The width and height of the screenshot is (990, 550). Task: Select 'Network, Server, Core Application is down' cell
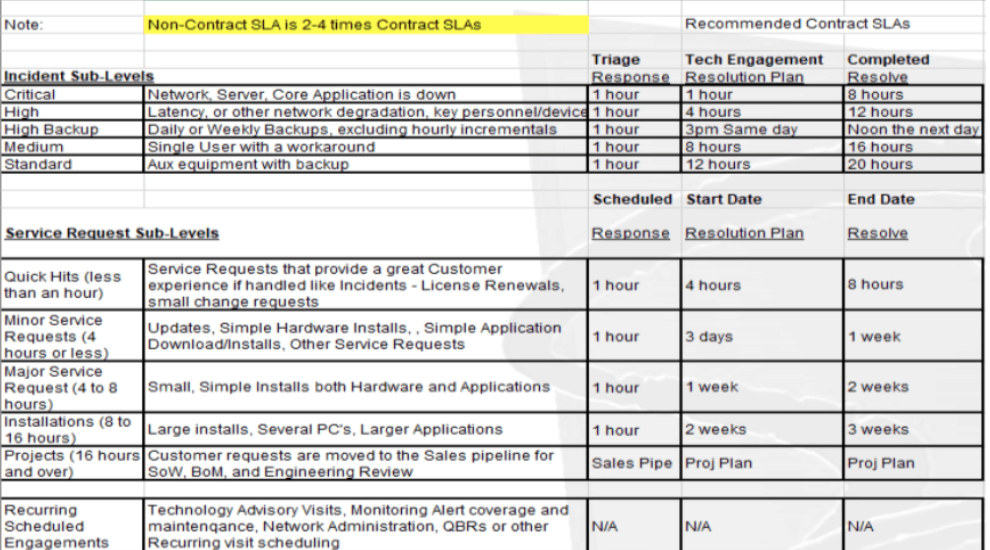[x=366, y=95]
